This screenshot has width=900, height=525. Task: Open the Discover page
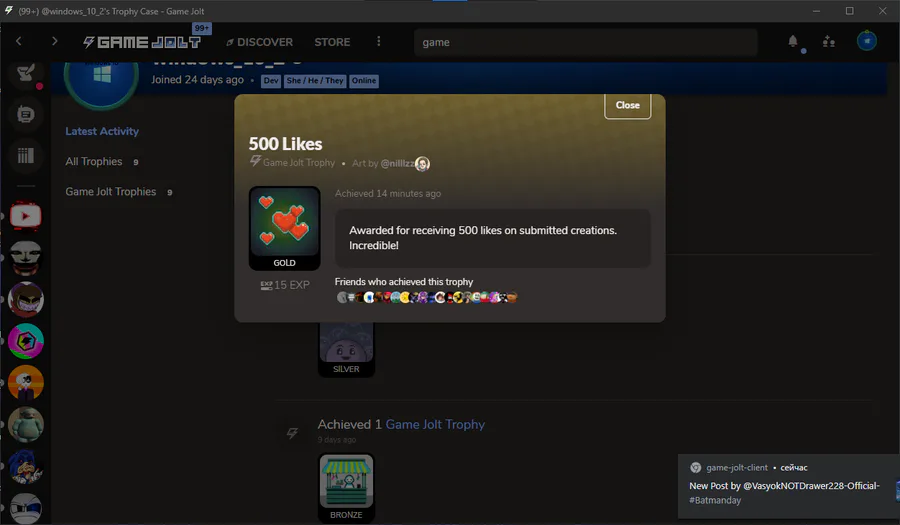[x=259, y=42]
